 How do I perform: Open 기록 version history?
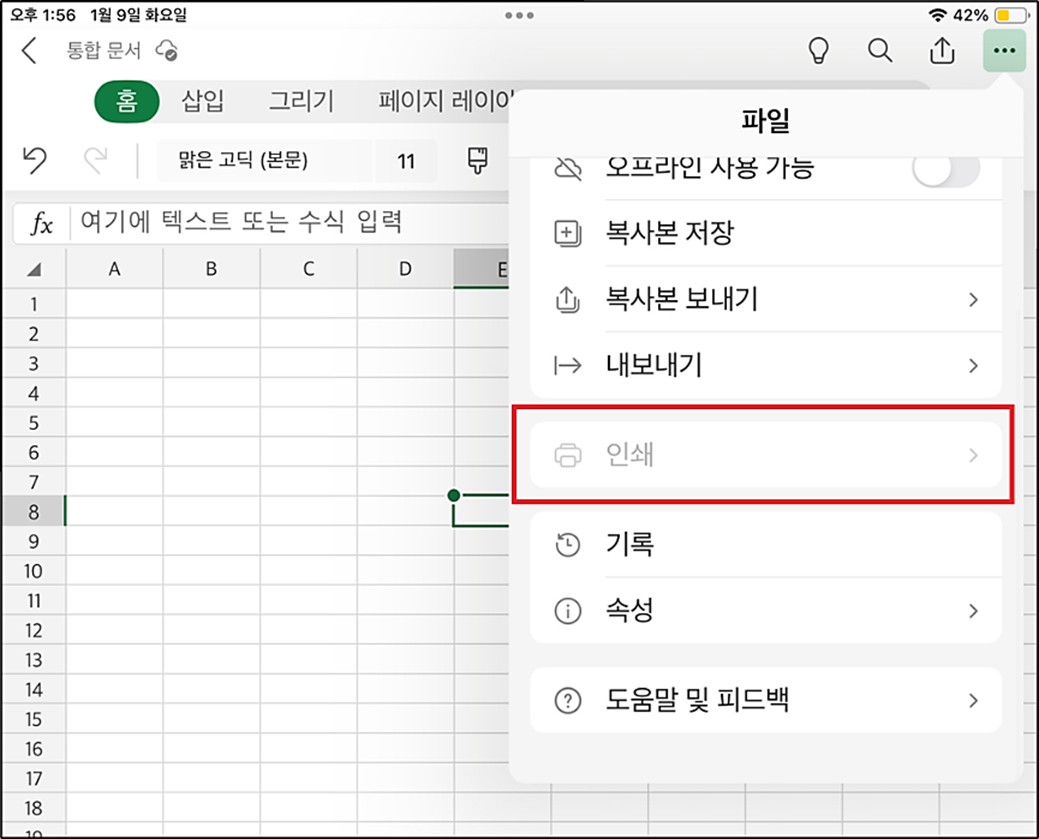point(765,545)
